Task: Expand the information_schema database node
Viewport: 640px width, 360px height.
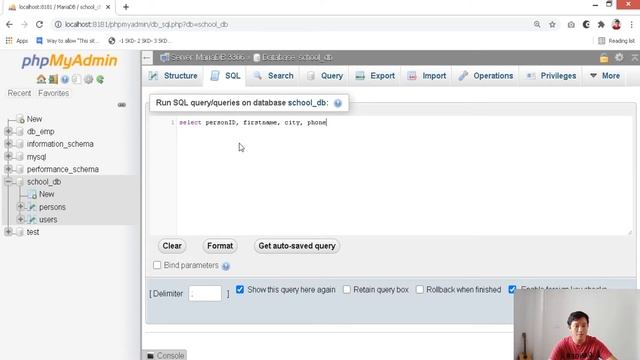Action: [8, 144]
